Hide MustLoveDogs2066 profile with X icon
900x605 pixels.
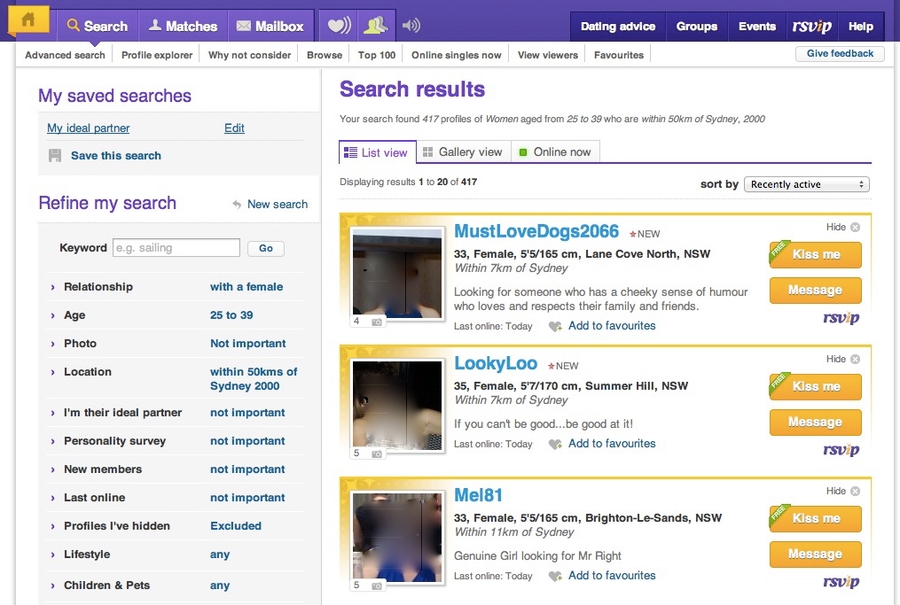coord(854,227)
